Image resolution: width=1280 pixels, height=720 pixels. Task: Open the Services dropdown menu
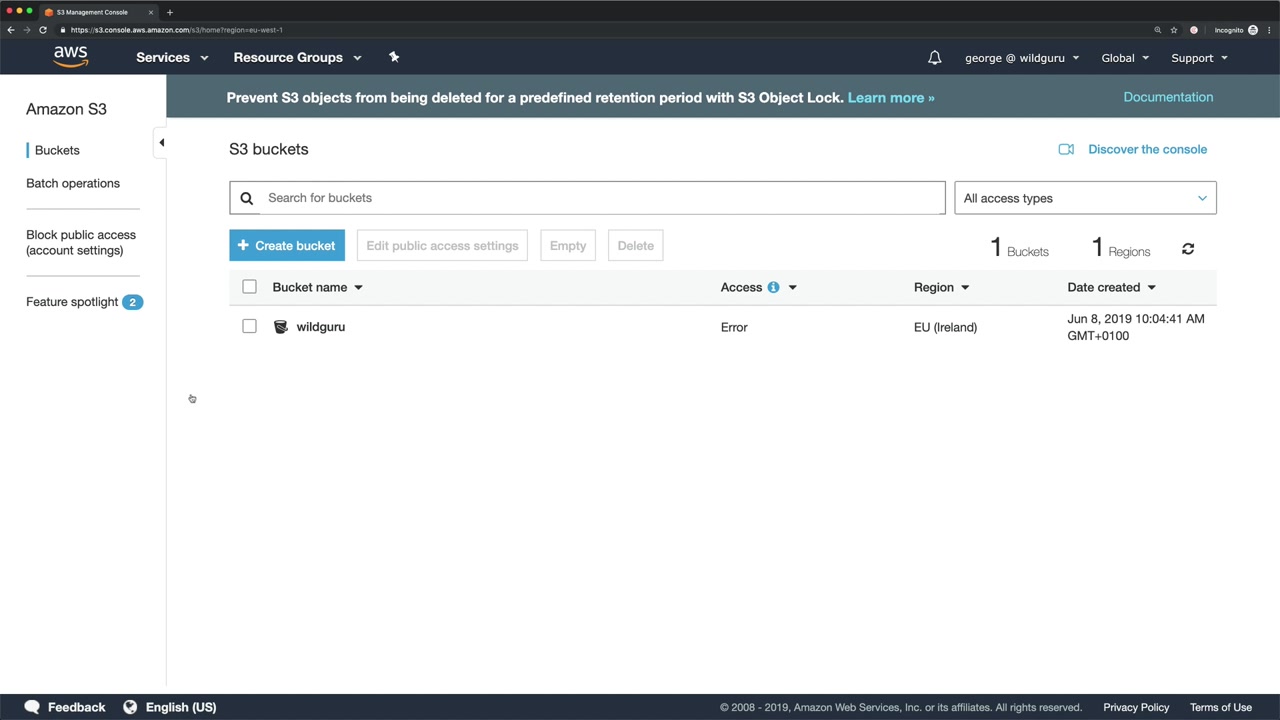[x=172, y=58]
